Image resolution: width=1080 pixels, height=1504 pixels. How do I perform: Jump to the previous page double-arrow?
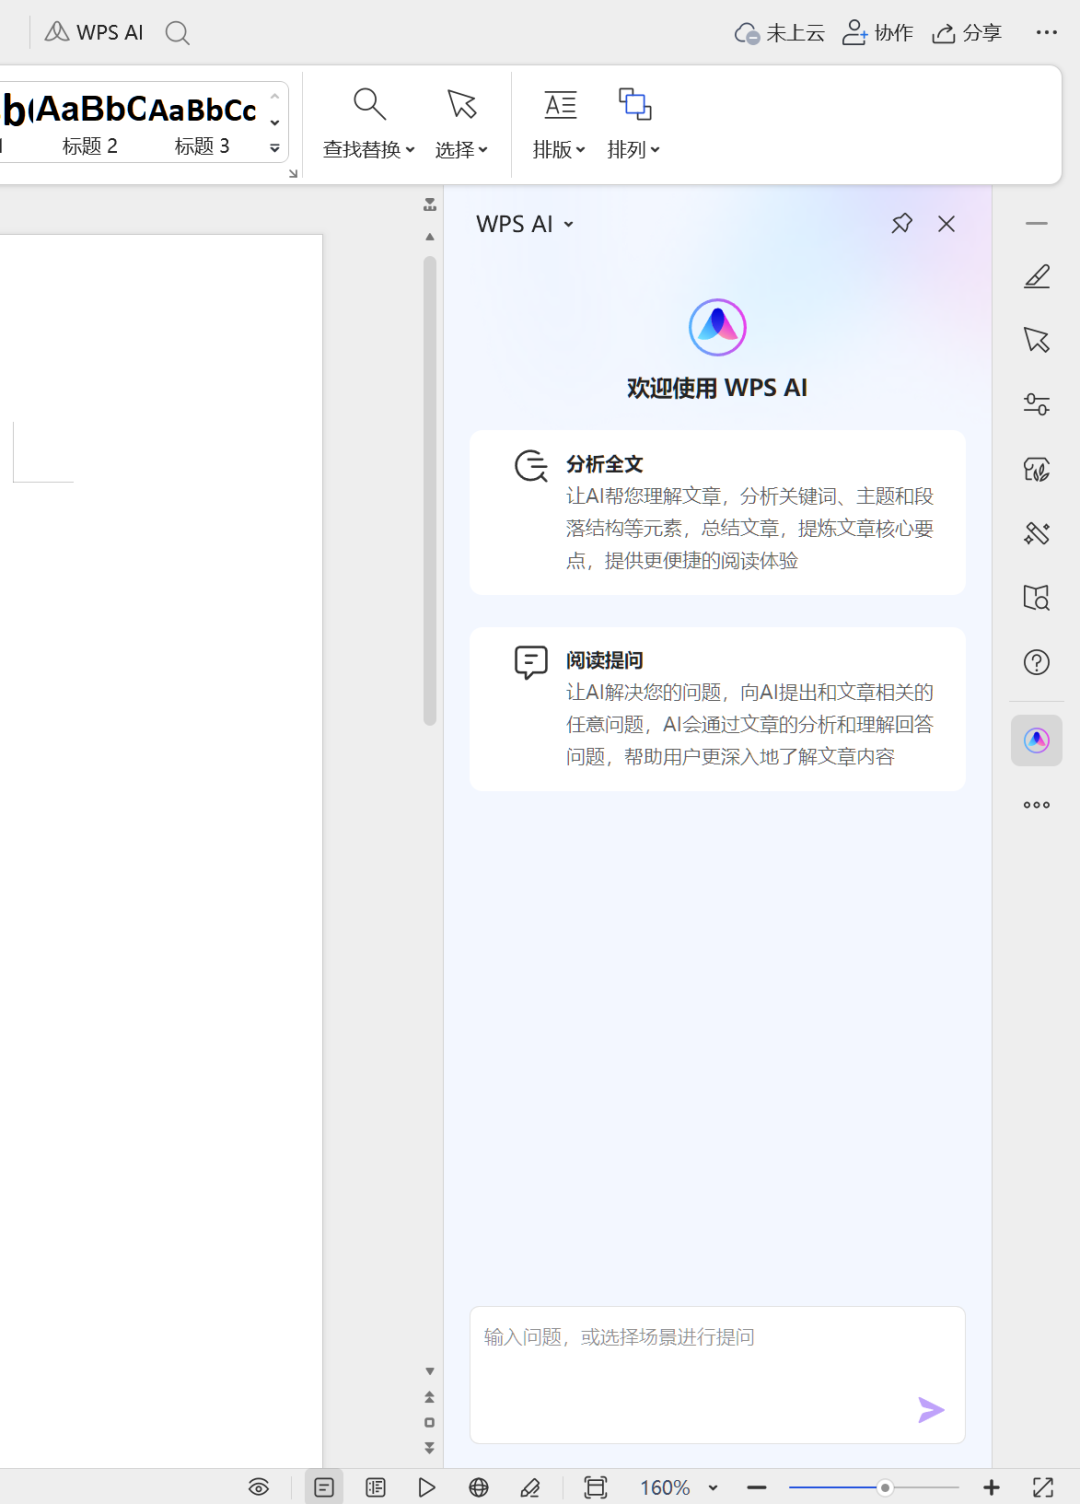(x=430, y=1397)
